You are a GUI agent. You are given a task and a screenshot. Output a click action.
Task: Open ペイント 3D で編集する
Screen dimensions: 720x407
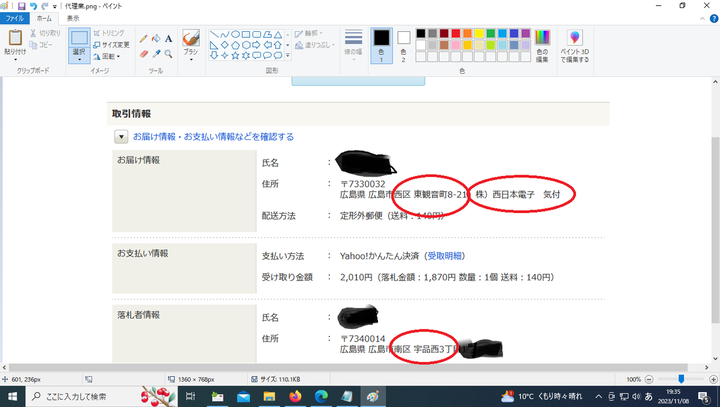[x=575, y=45]
